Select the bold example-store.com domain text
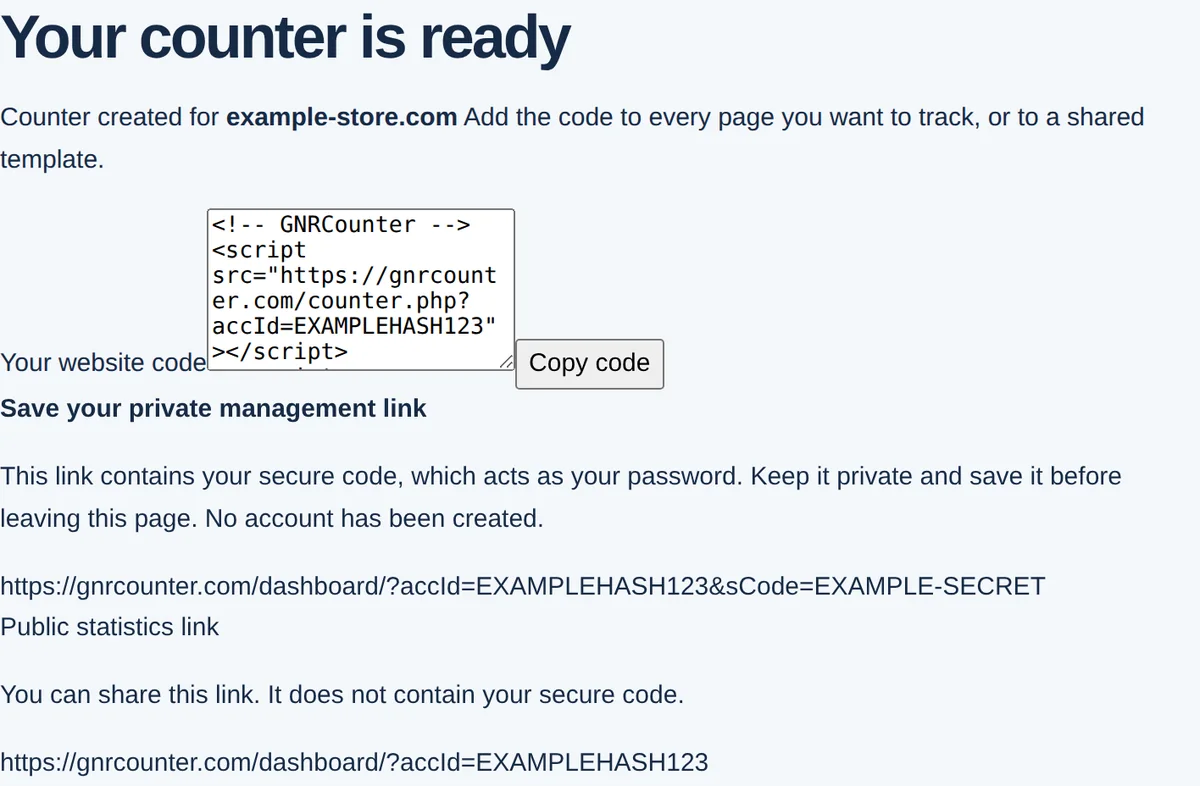The width and height of the screenshot is (1200, 786). (342, 117)
